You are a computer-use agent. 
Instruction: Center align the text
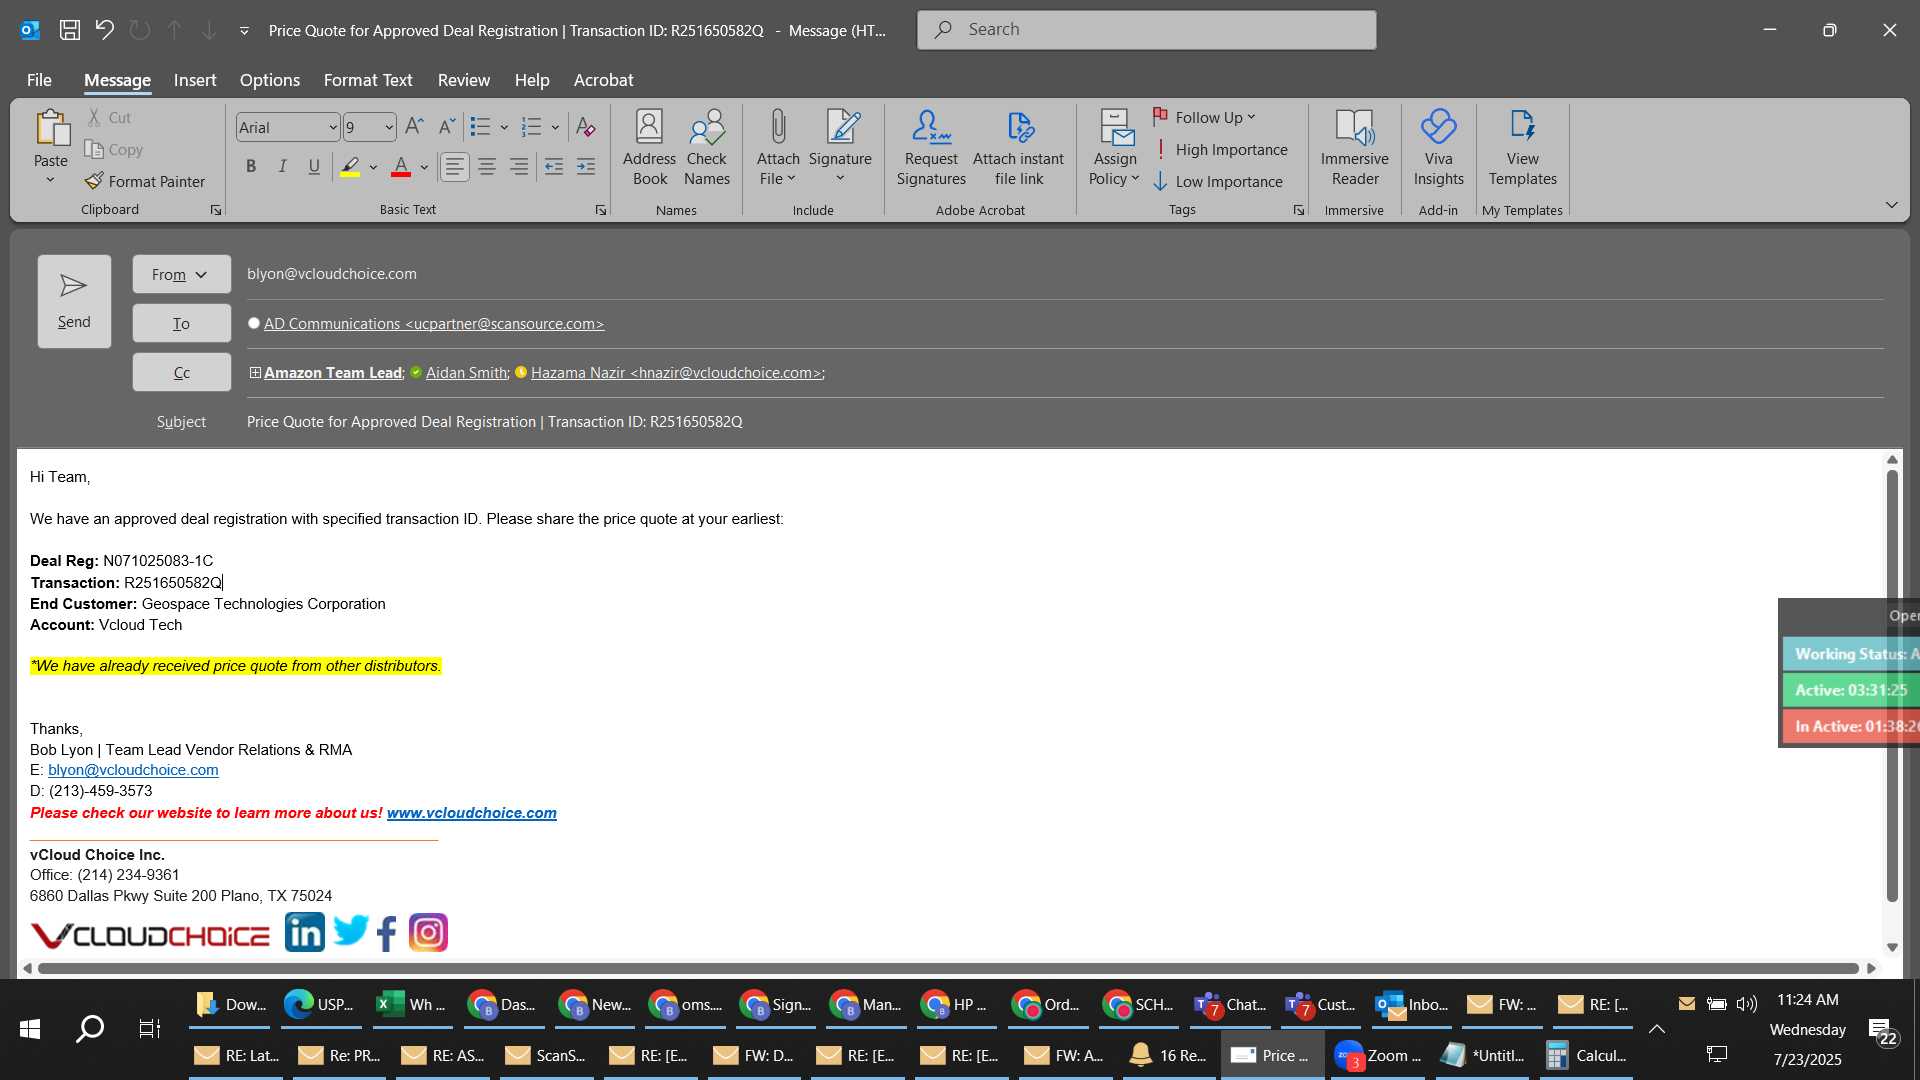pyautogui.click(x=487, y=167)
